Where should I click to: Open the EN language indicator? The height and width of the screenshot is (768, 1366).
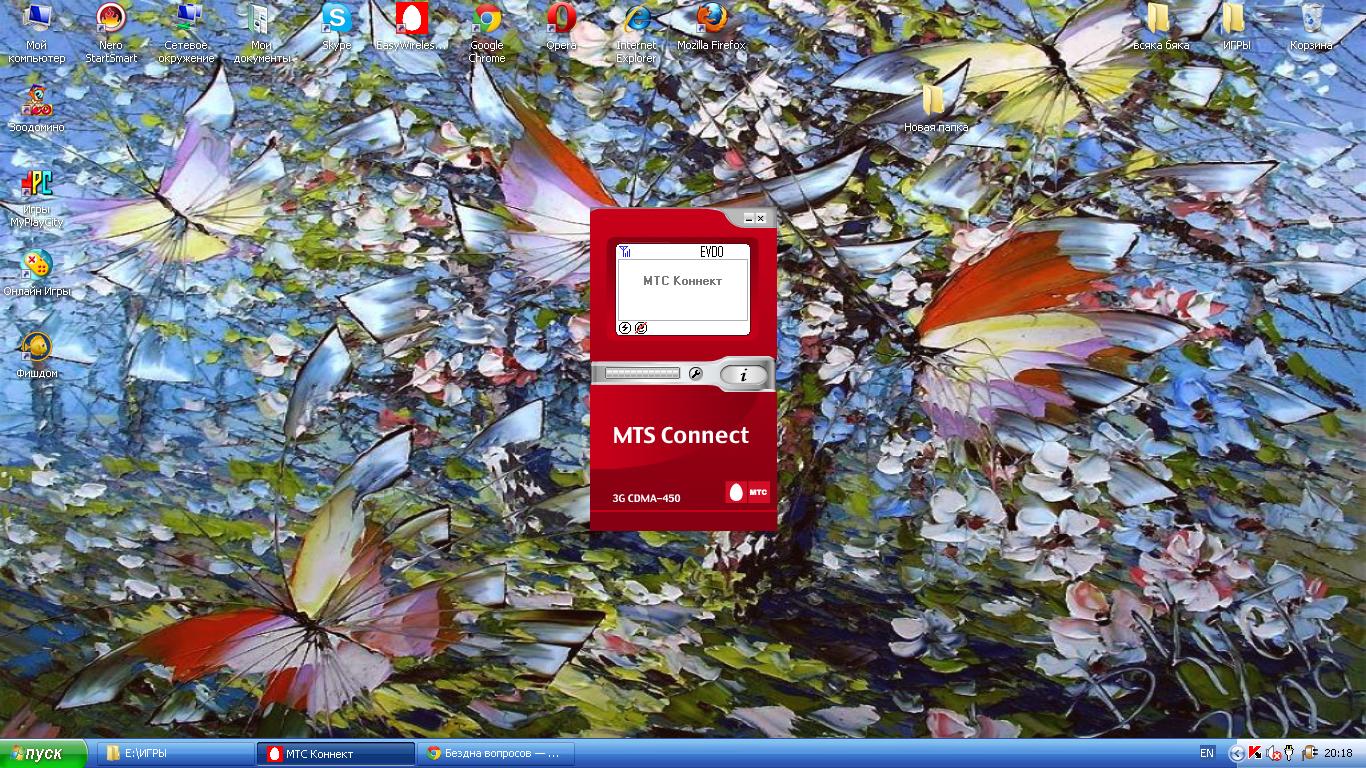[1207, 753]
